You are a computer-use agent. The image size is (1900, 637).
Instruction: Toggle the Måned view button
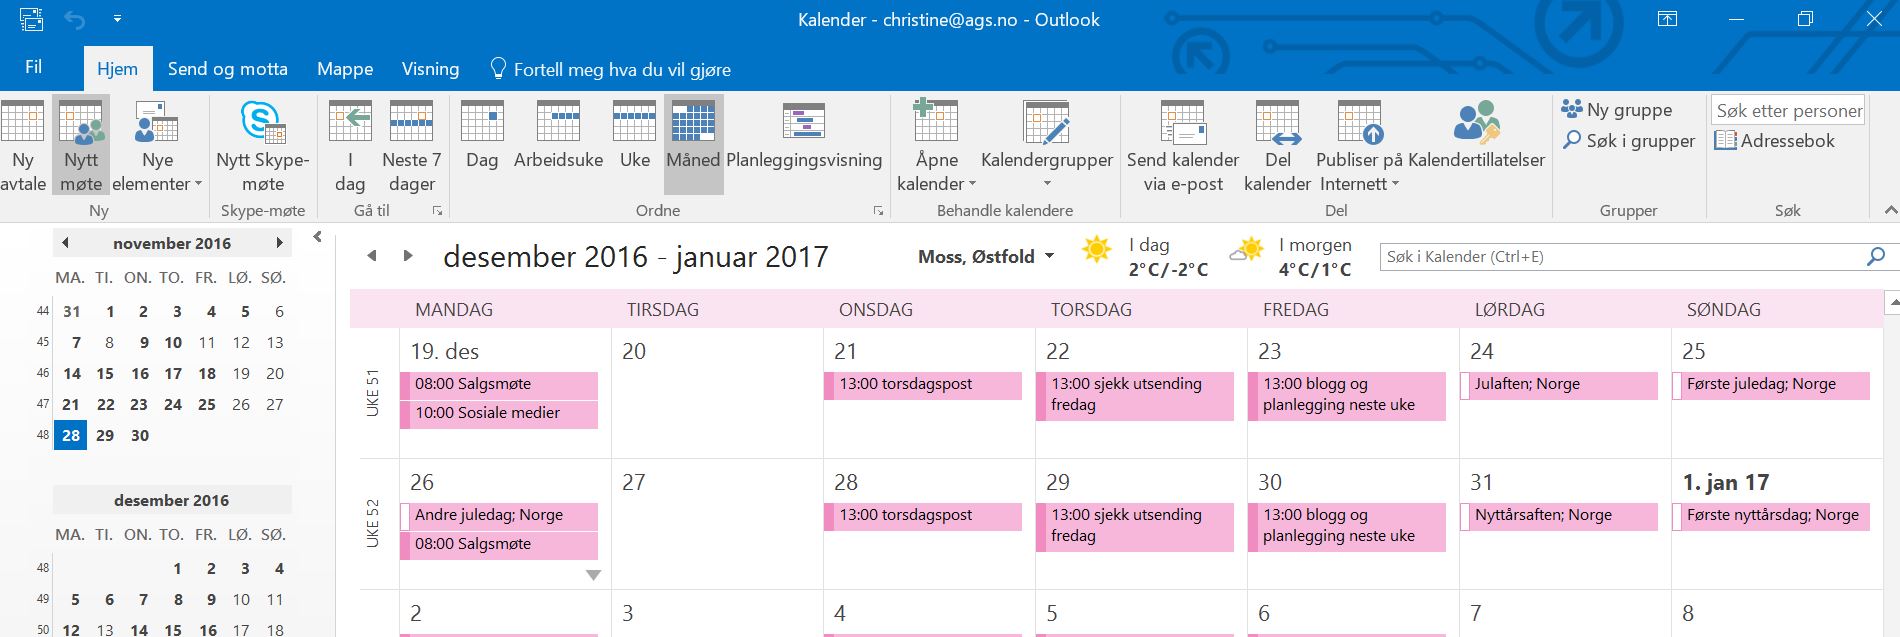point(693,146)
